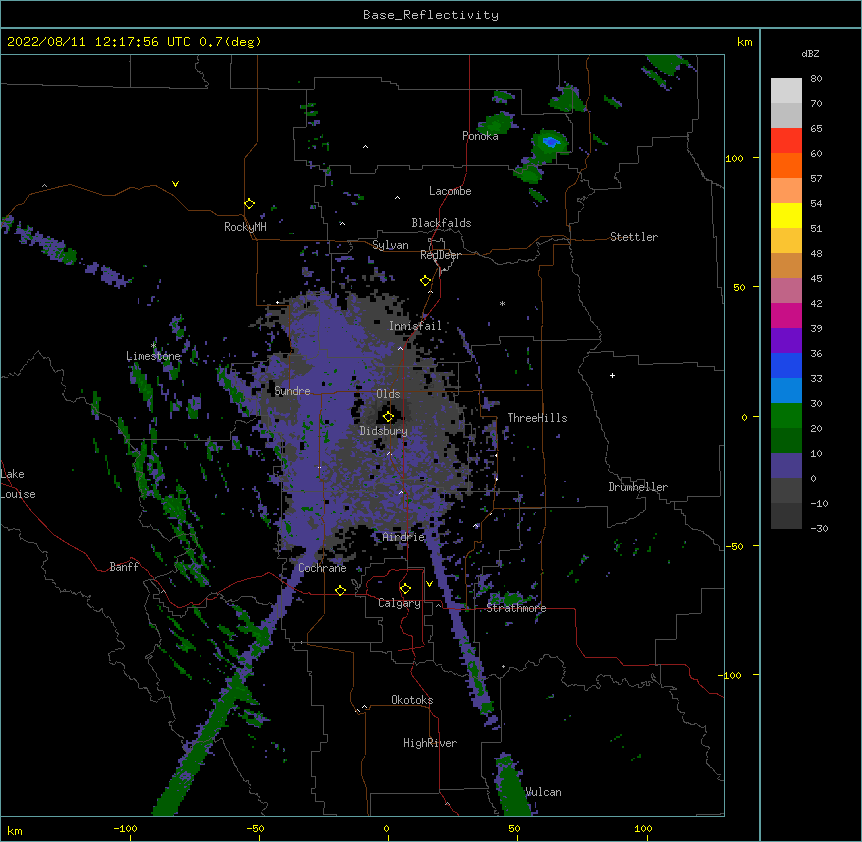Pick the topmost white 70-80 dBZ swatch
The width and height of the screenshot is (862, 842).
pyautogui.click(x=786, y=91)
